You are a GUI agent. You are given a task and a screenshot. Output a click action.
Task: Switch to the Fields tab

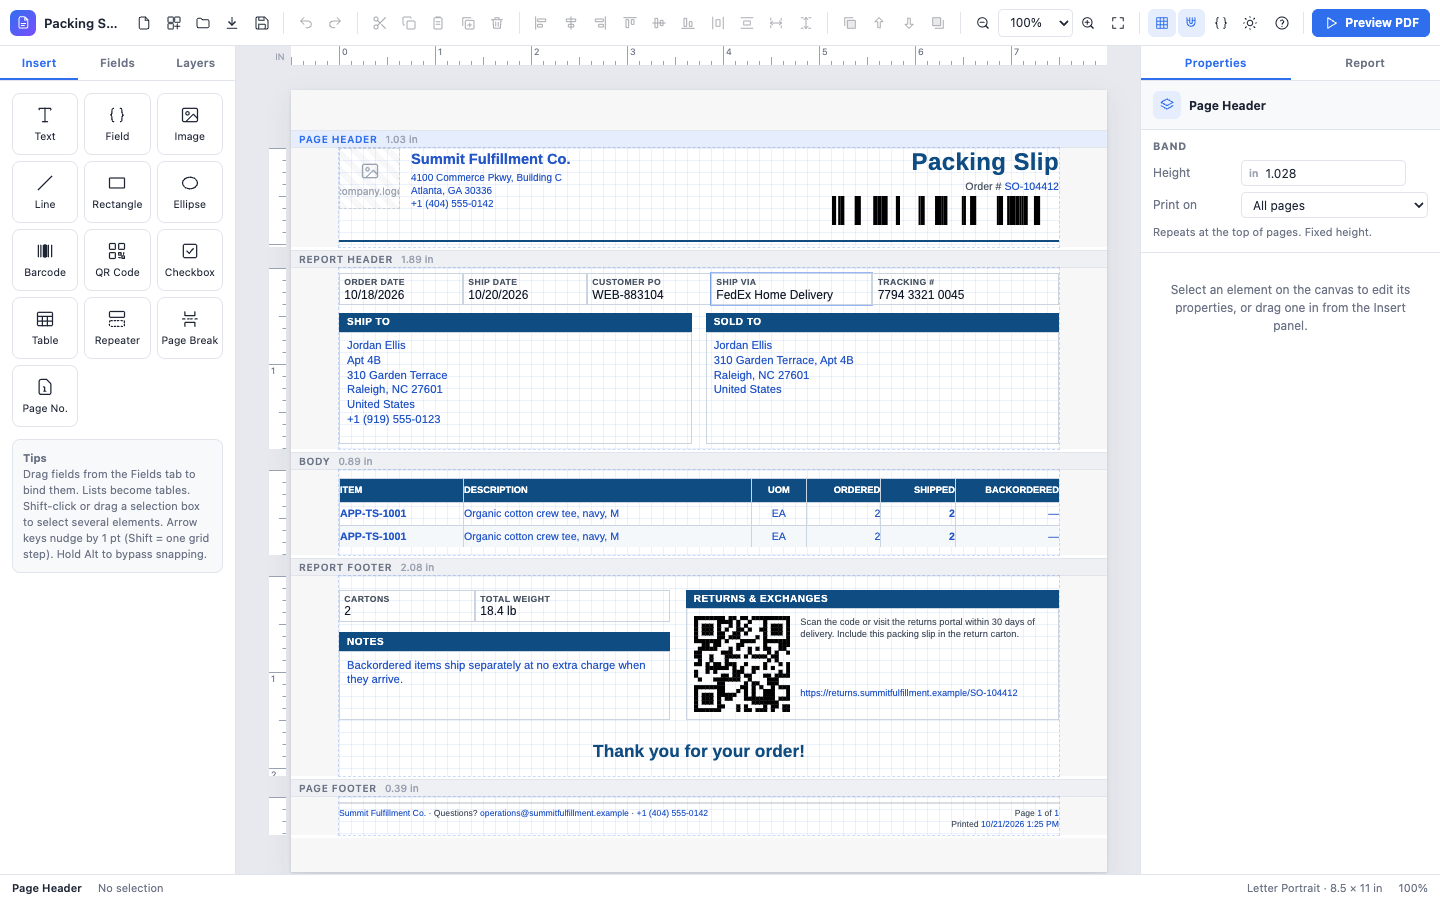pyautogui.click(x=117, y=63)
